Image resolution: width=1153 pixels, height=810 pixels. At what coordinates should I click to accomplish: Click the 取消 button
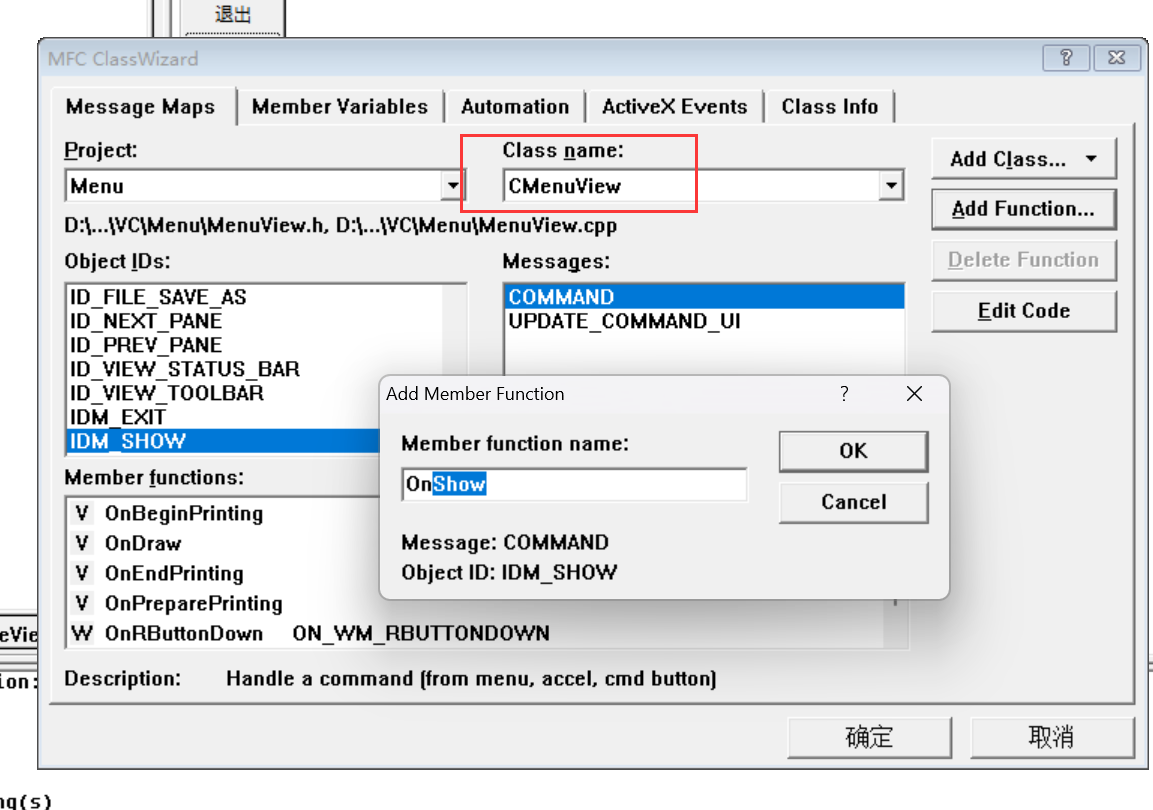tap(1052, 737)
